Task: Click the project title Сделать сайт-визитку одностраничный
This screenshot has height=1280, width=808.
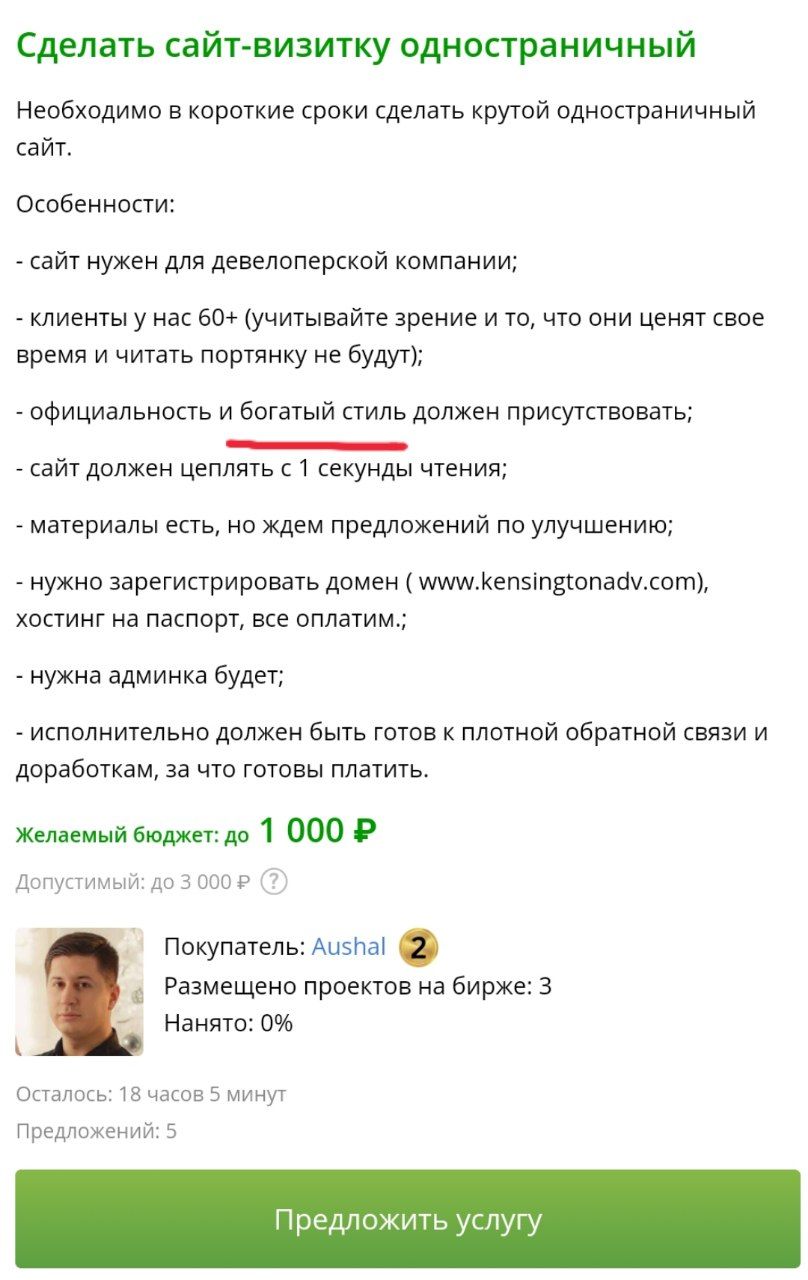Action: click(x=356, y=45)
